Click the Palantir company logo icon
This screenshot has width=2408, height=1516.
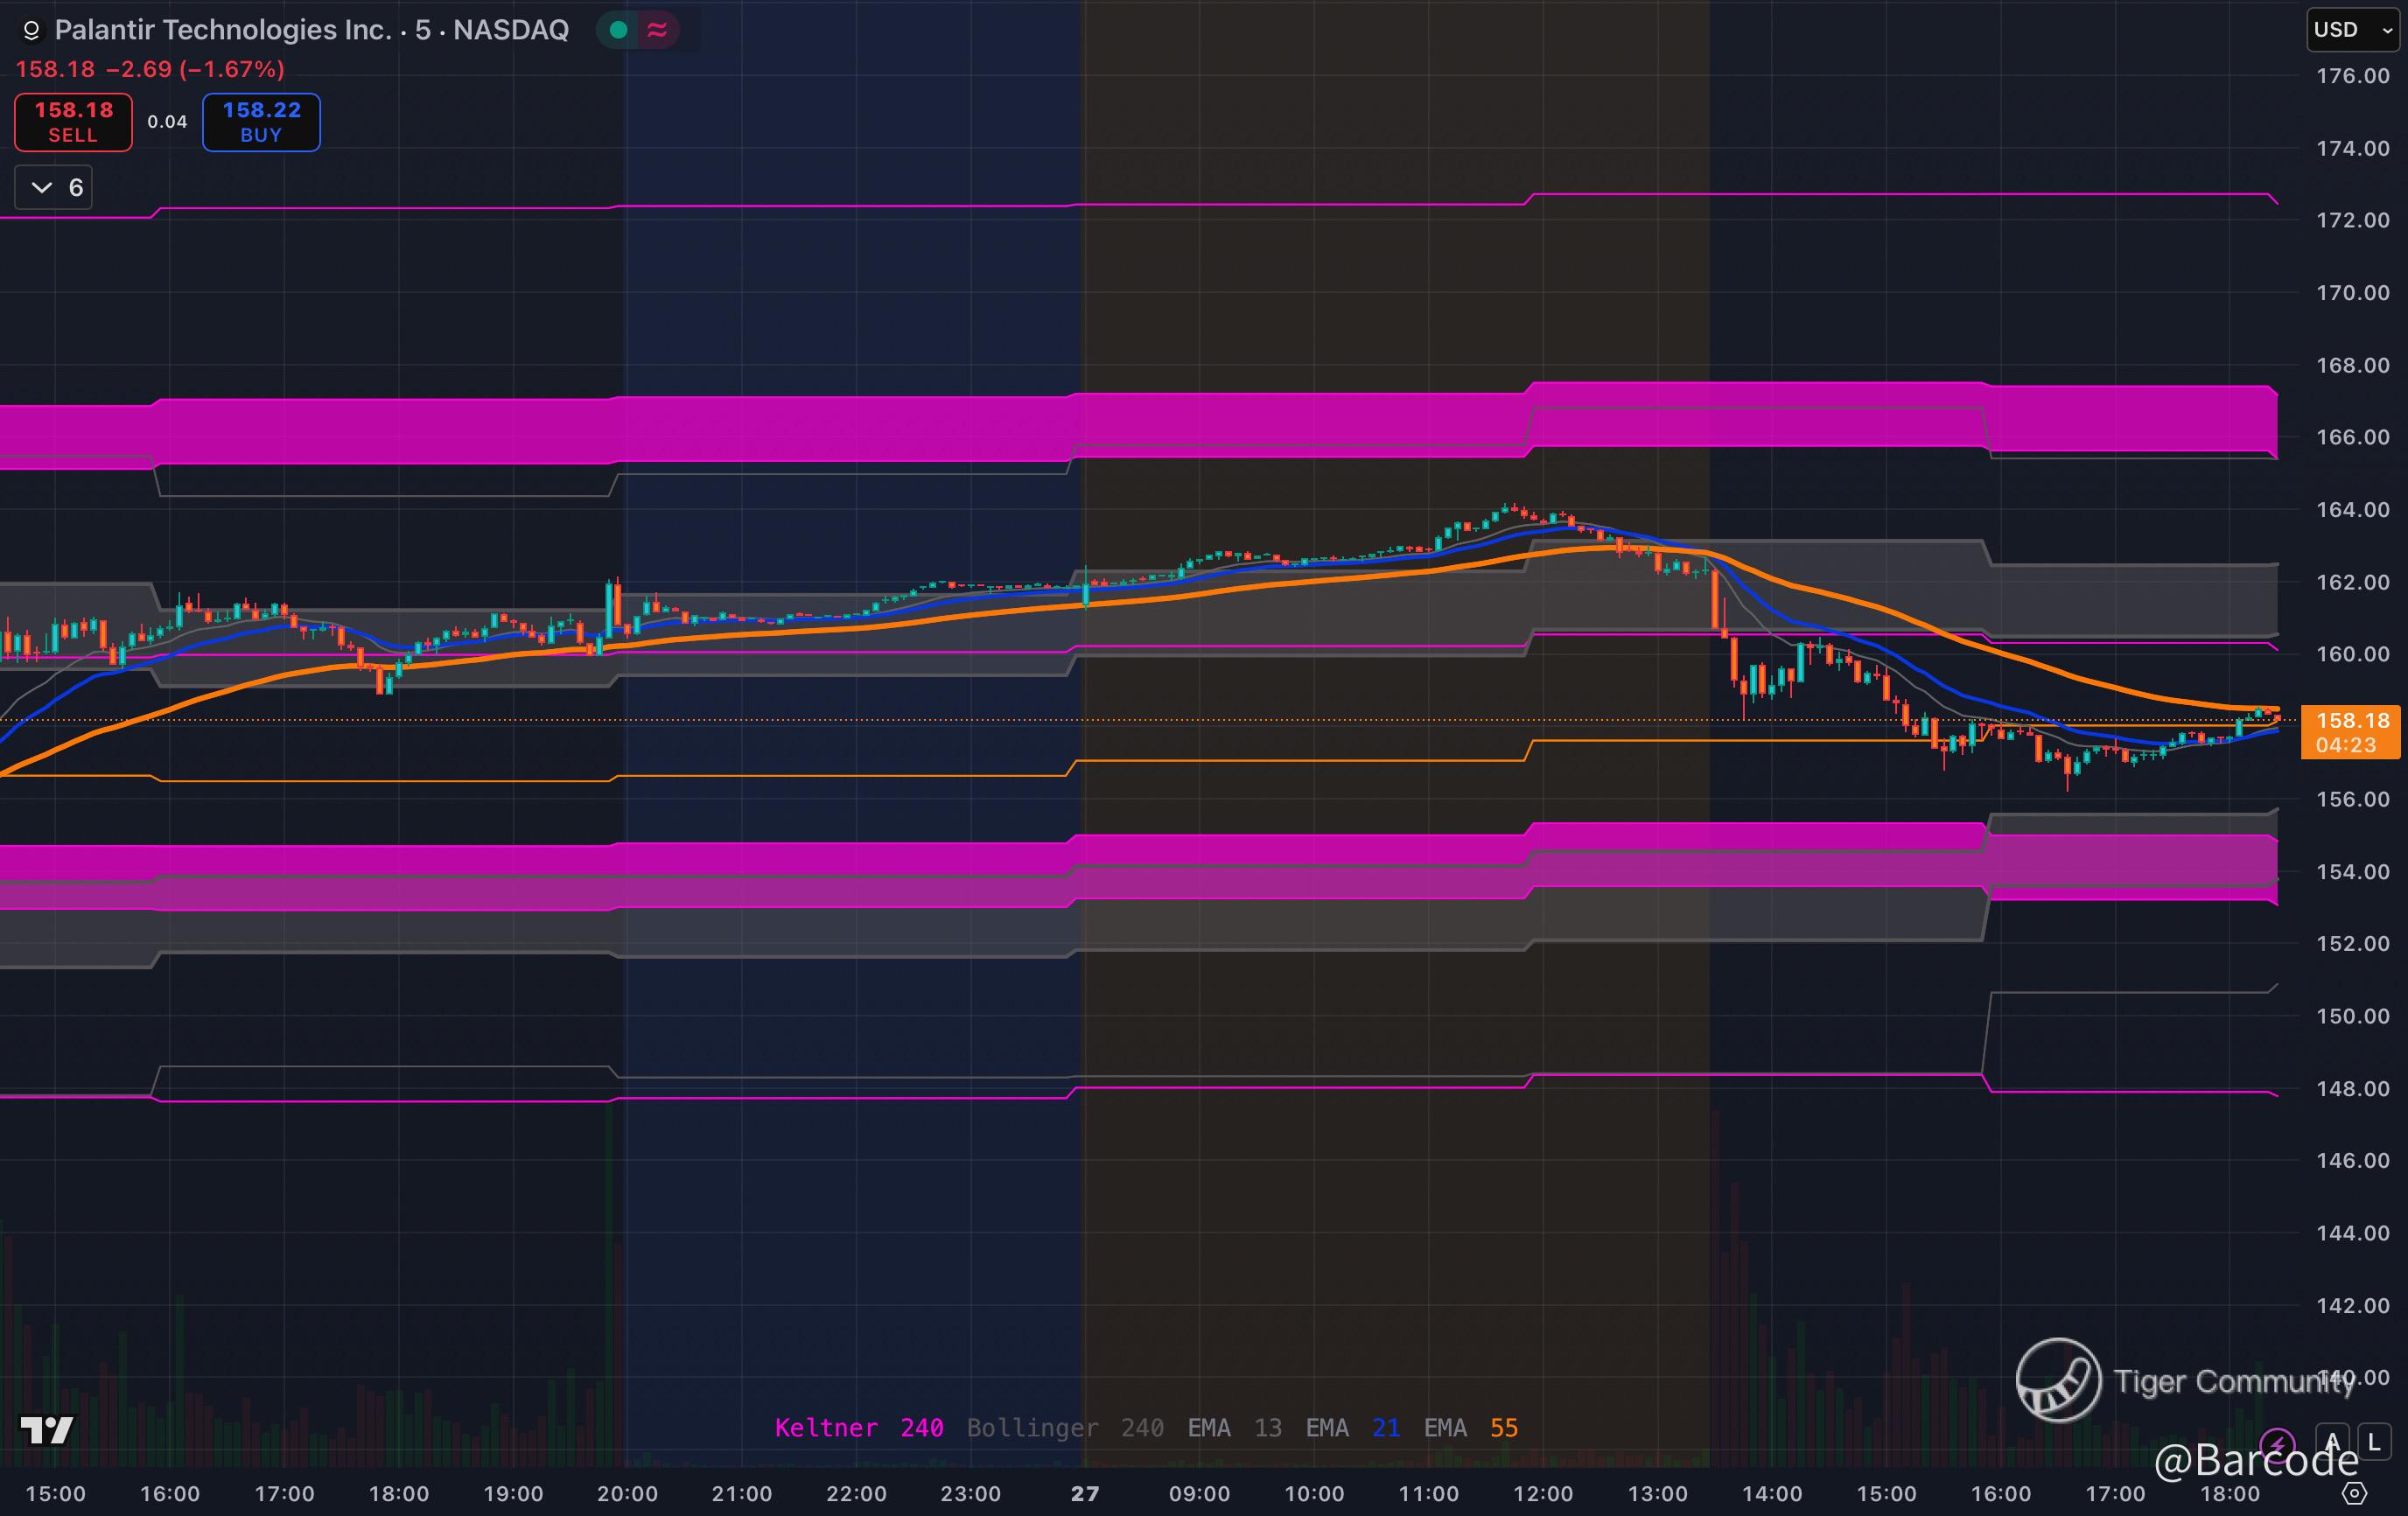[x=31, y=31]
